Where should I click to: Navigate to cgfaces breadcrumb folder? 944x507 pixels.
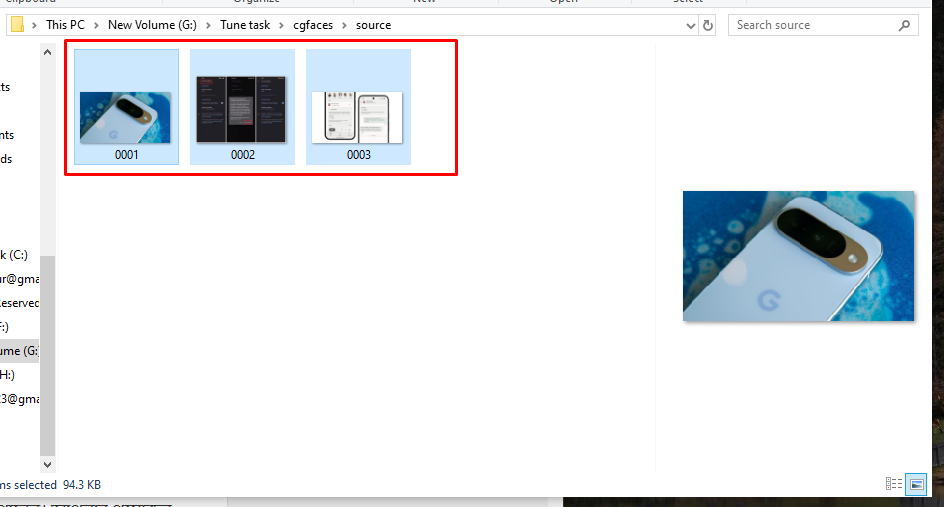coord(313,25)
